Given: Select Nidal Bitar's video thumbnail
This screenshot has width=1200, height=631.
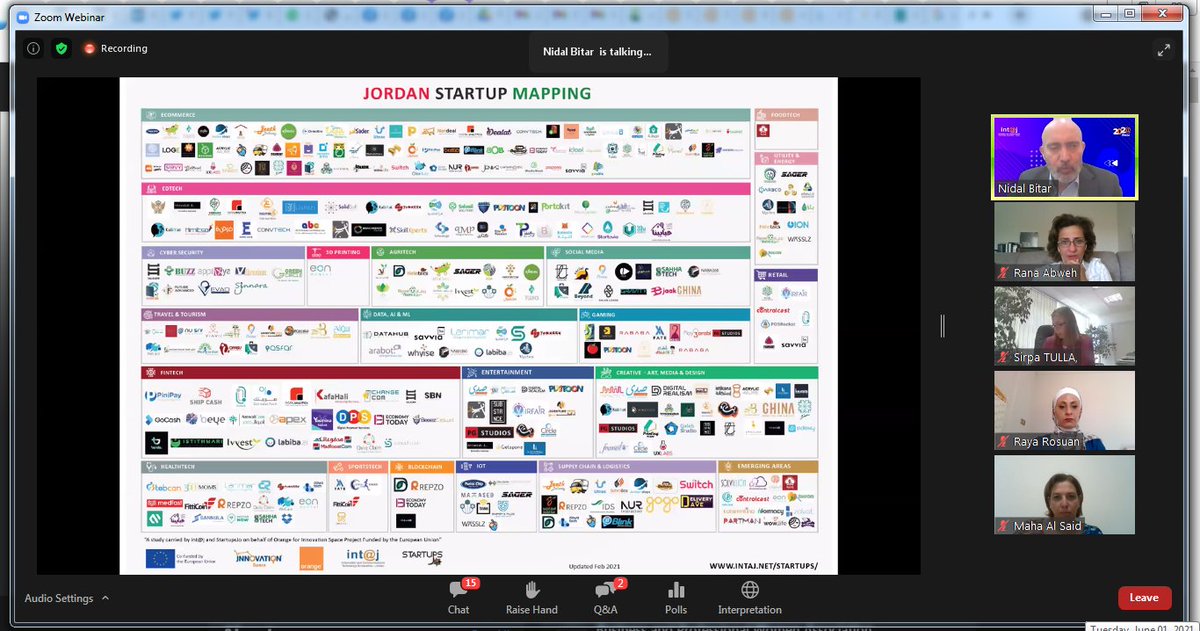Looking at the screenshot, I should [x=1064, y=157].
